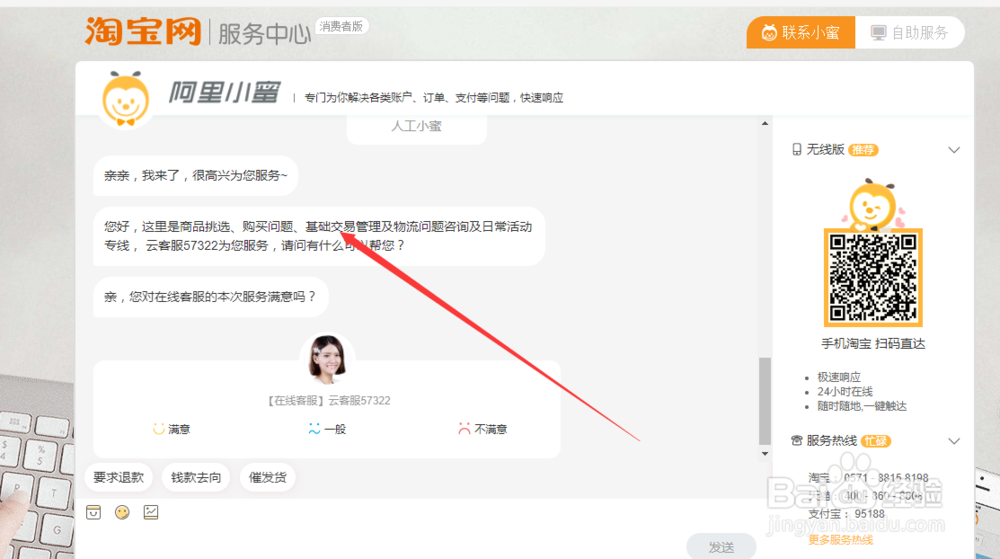Screen dimensions: 1000x559
Task: Choose the 要求退款 quick reply
Action: click(x=119, y=477)
